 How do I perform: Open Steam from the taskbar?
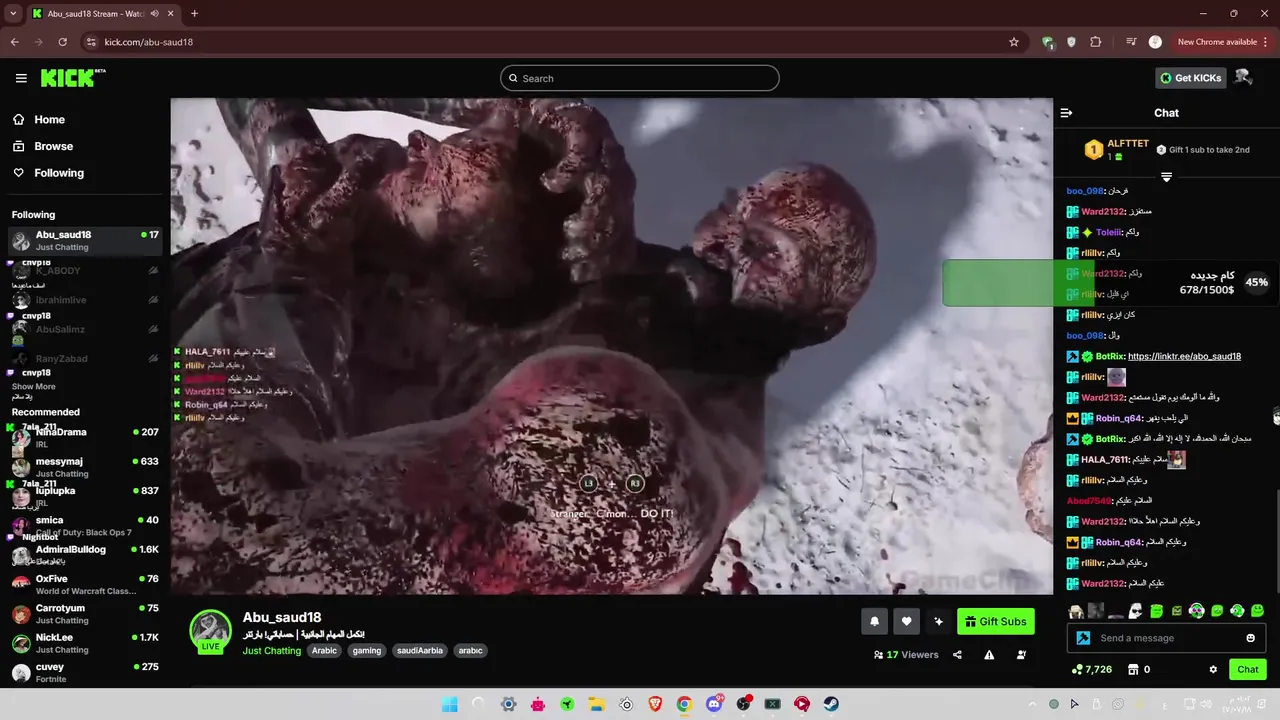click(x=831, y=704)
